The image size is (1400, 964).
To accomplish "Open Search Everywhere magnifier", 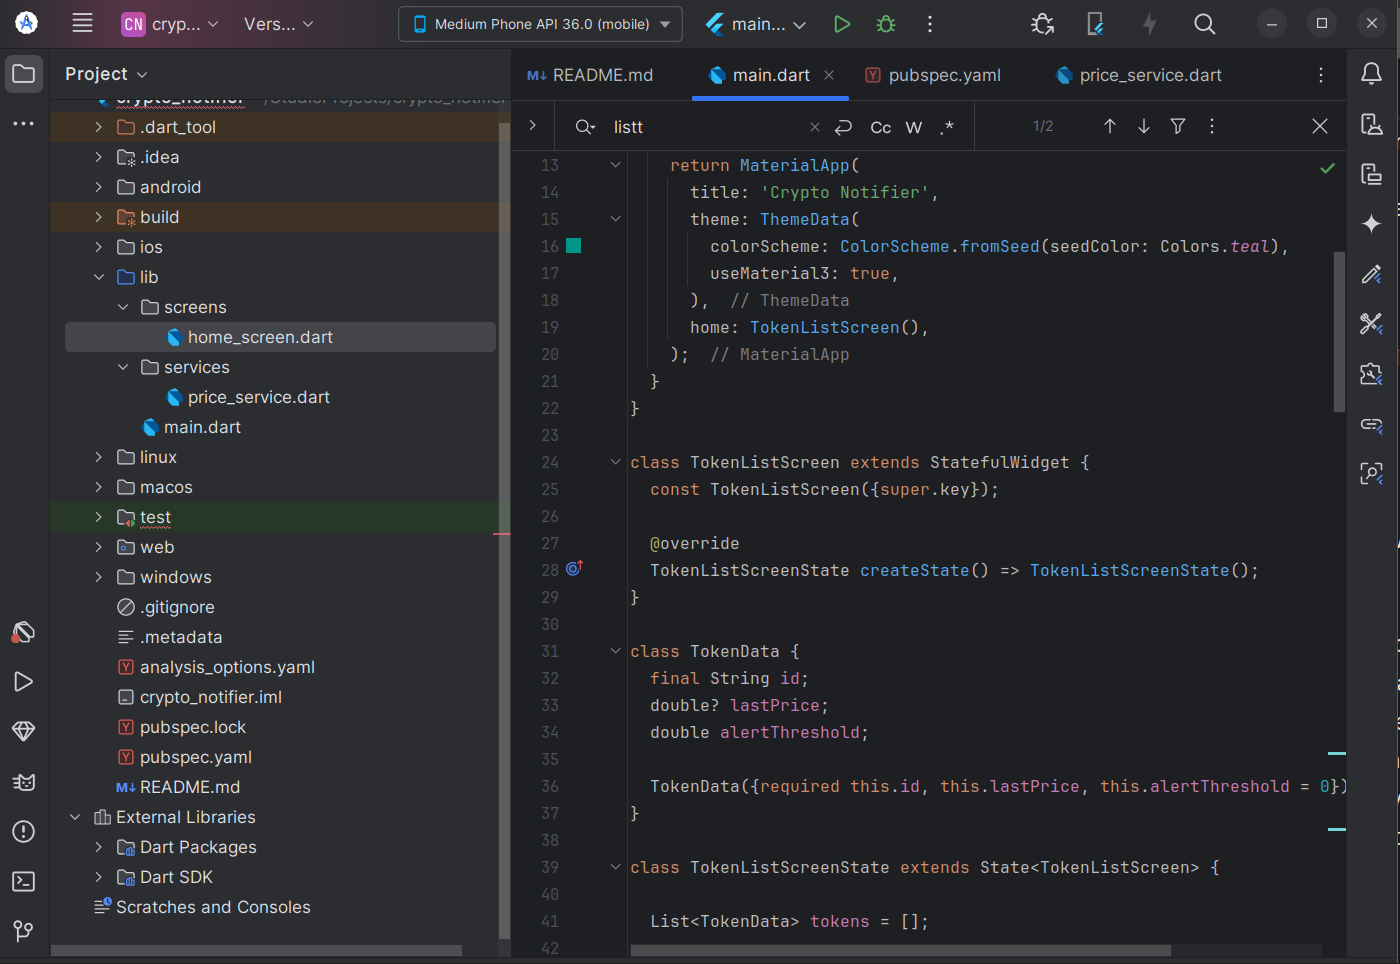I will (x=1205, y=24).
